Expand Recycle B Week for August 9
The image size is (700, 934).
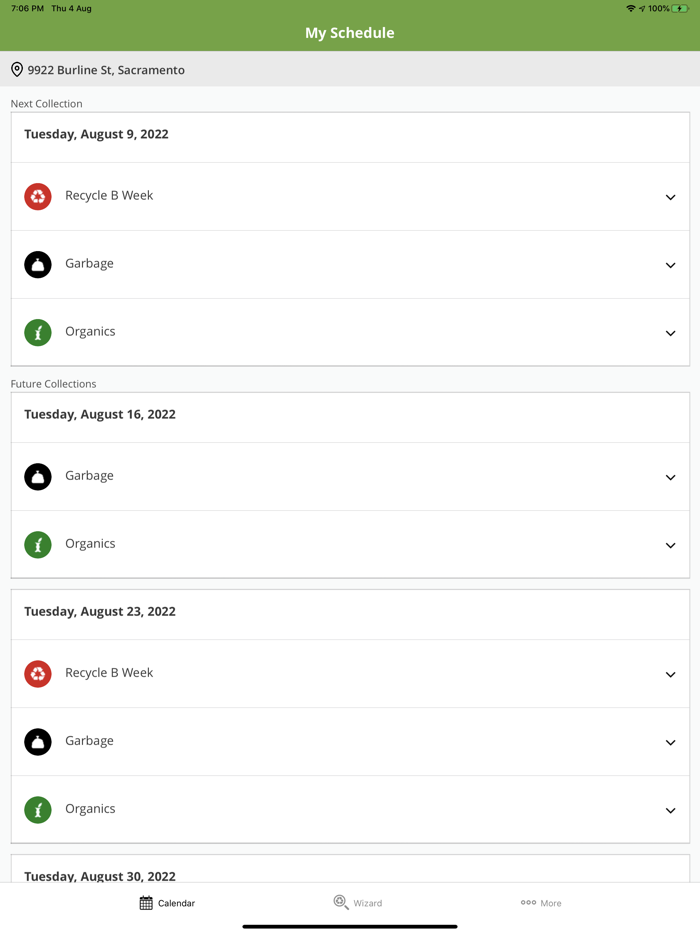click(670, 197)
